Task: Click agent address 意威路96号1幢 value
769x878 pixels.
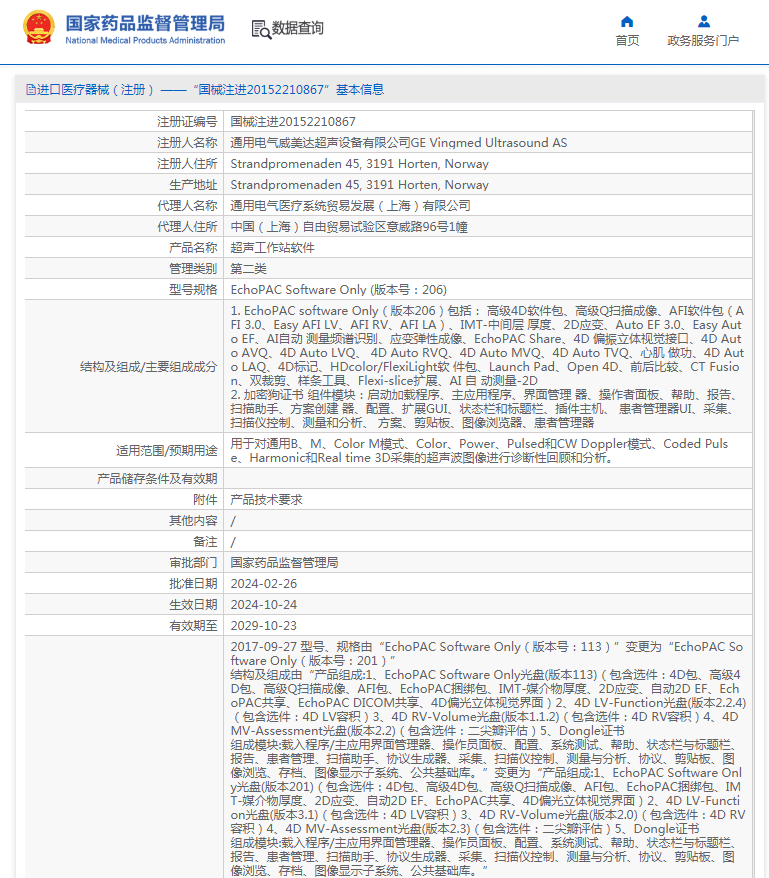Action: tap(349, 227)
